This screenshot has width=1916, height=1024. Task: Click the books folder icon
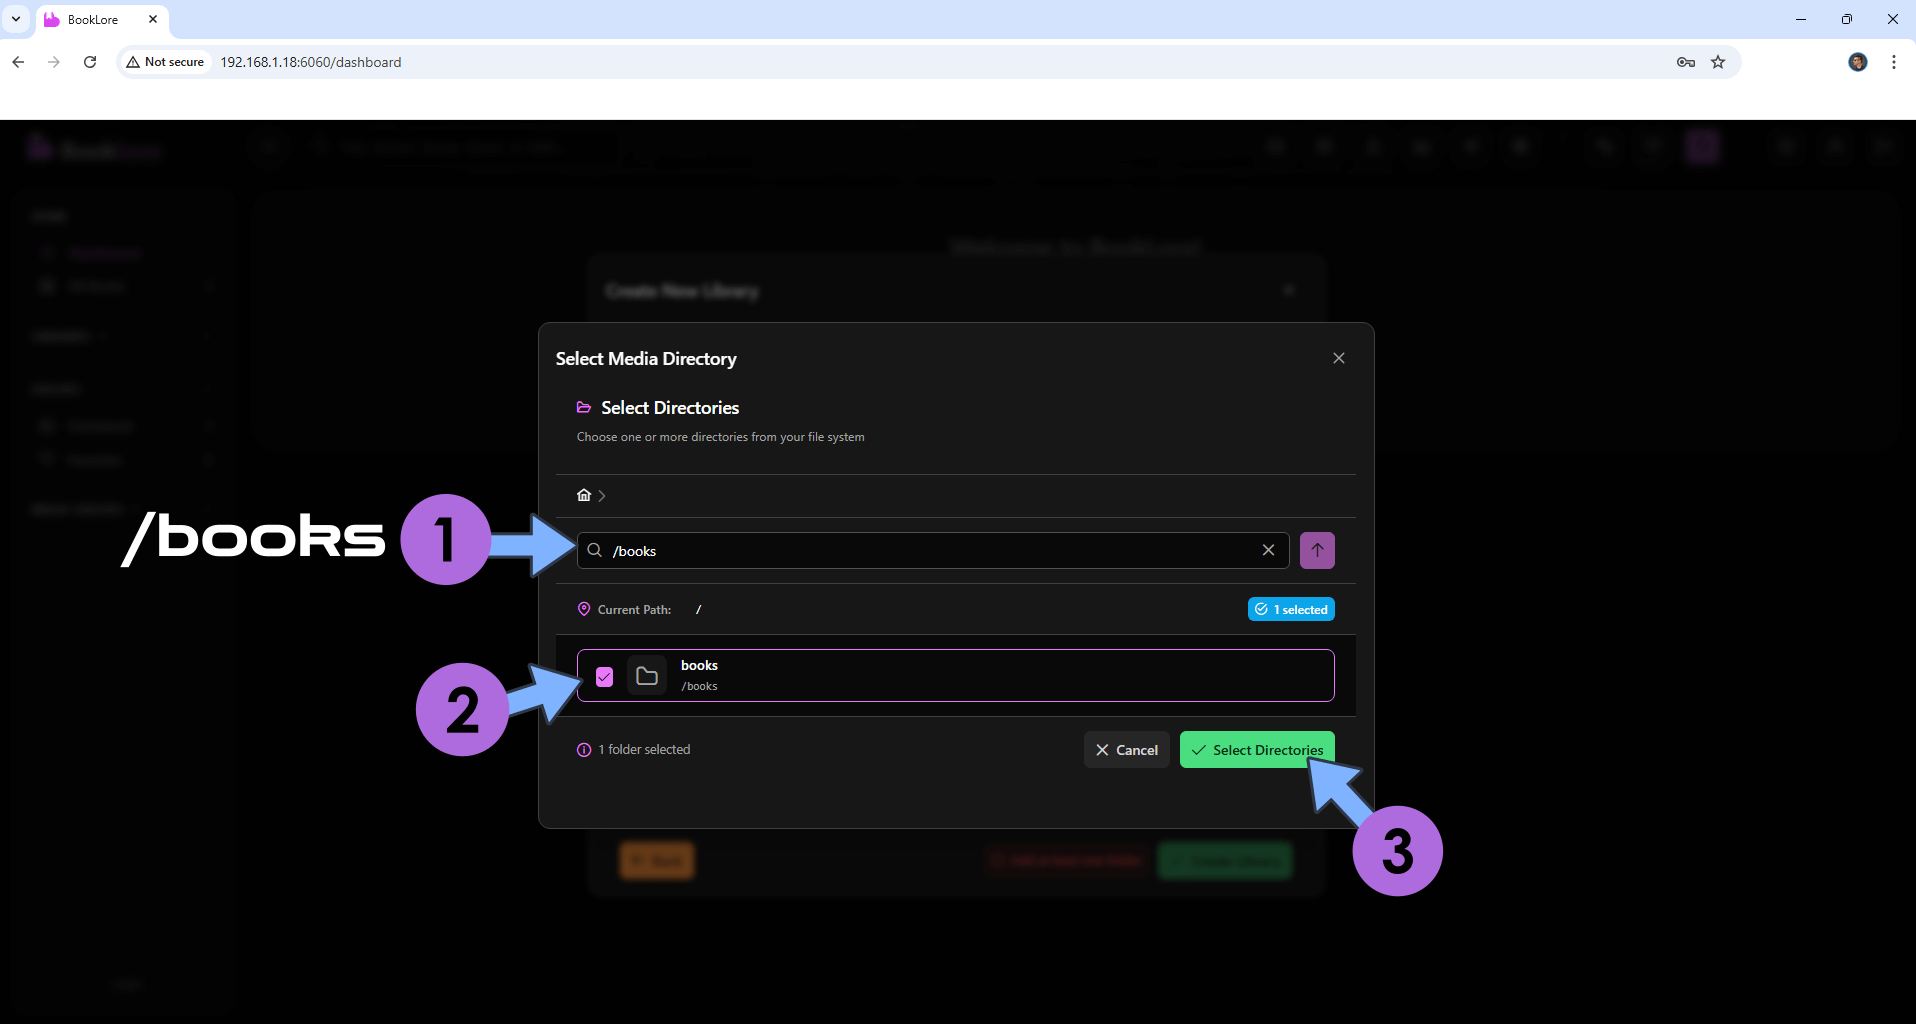(647, 676)
